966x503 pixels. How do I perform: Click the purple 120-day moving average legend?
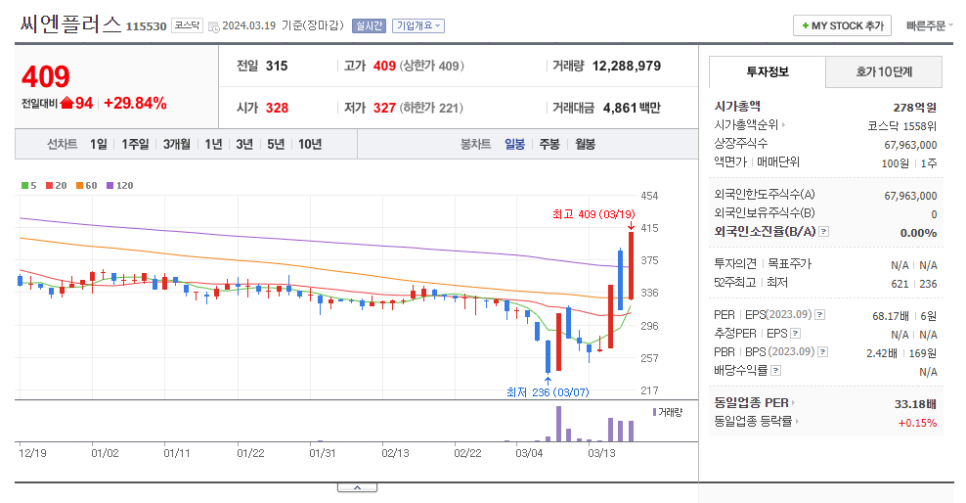(x=120, y=186)
